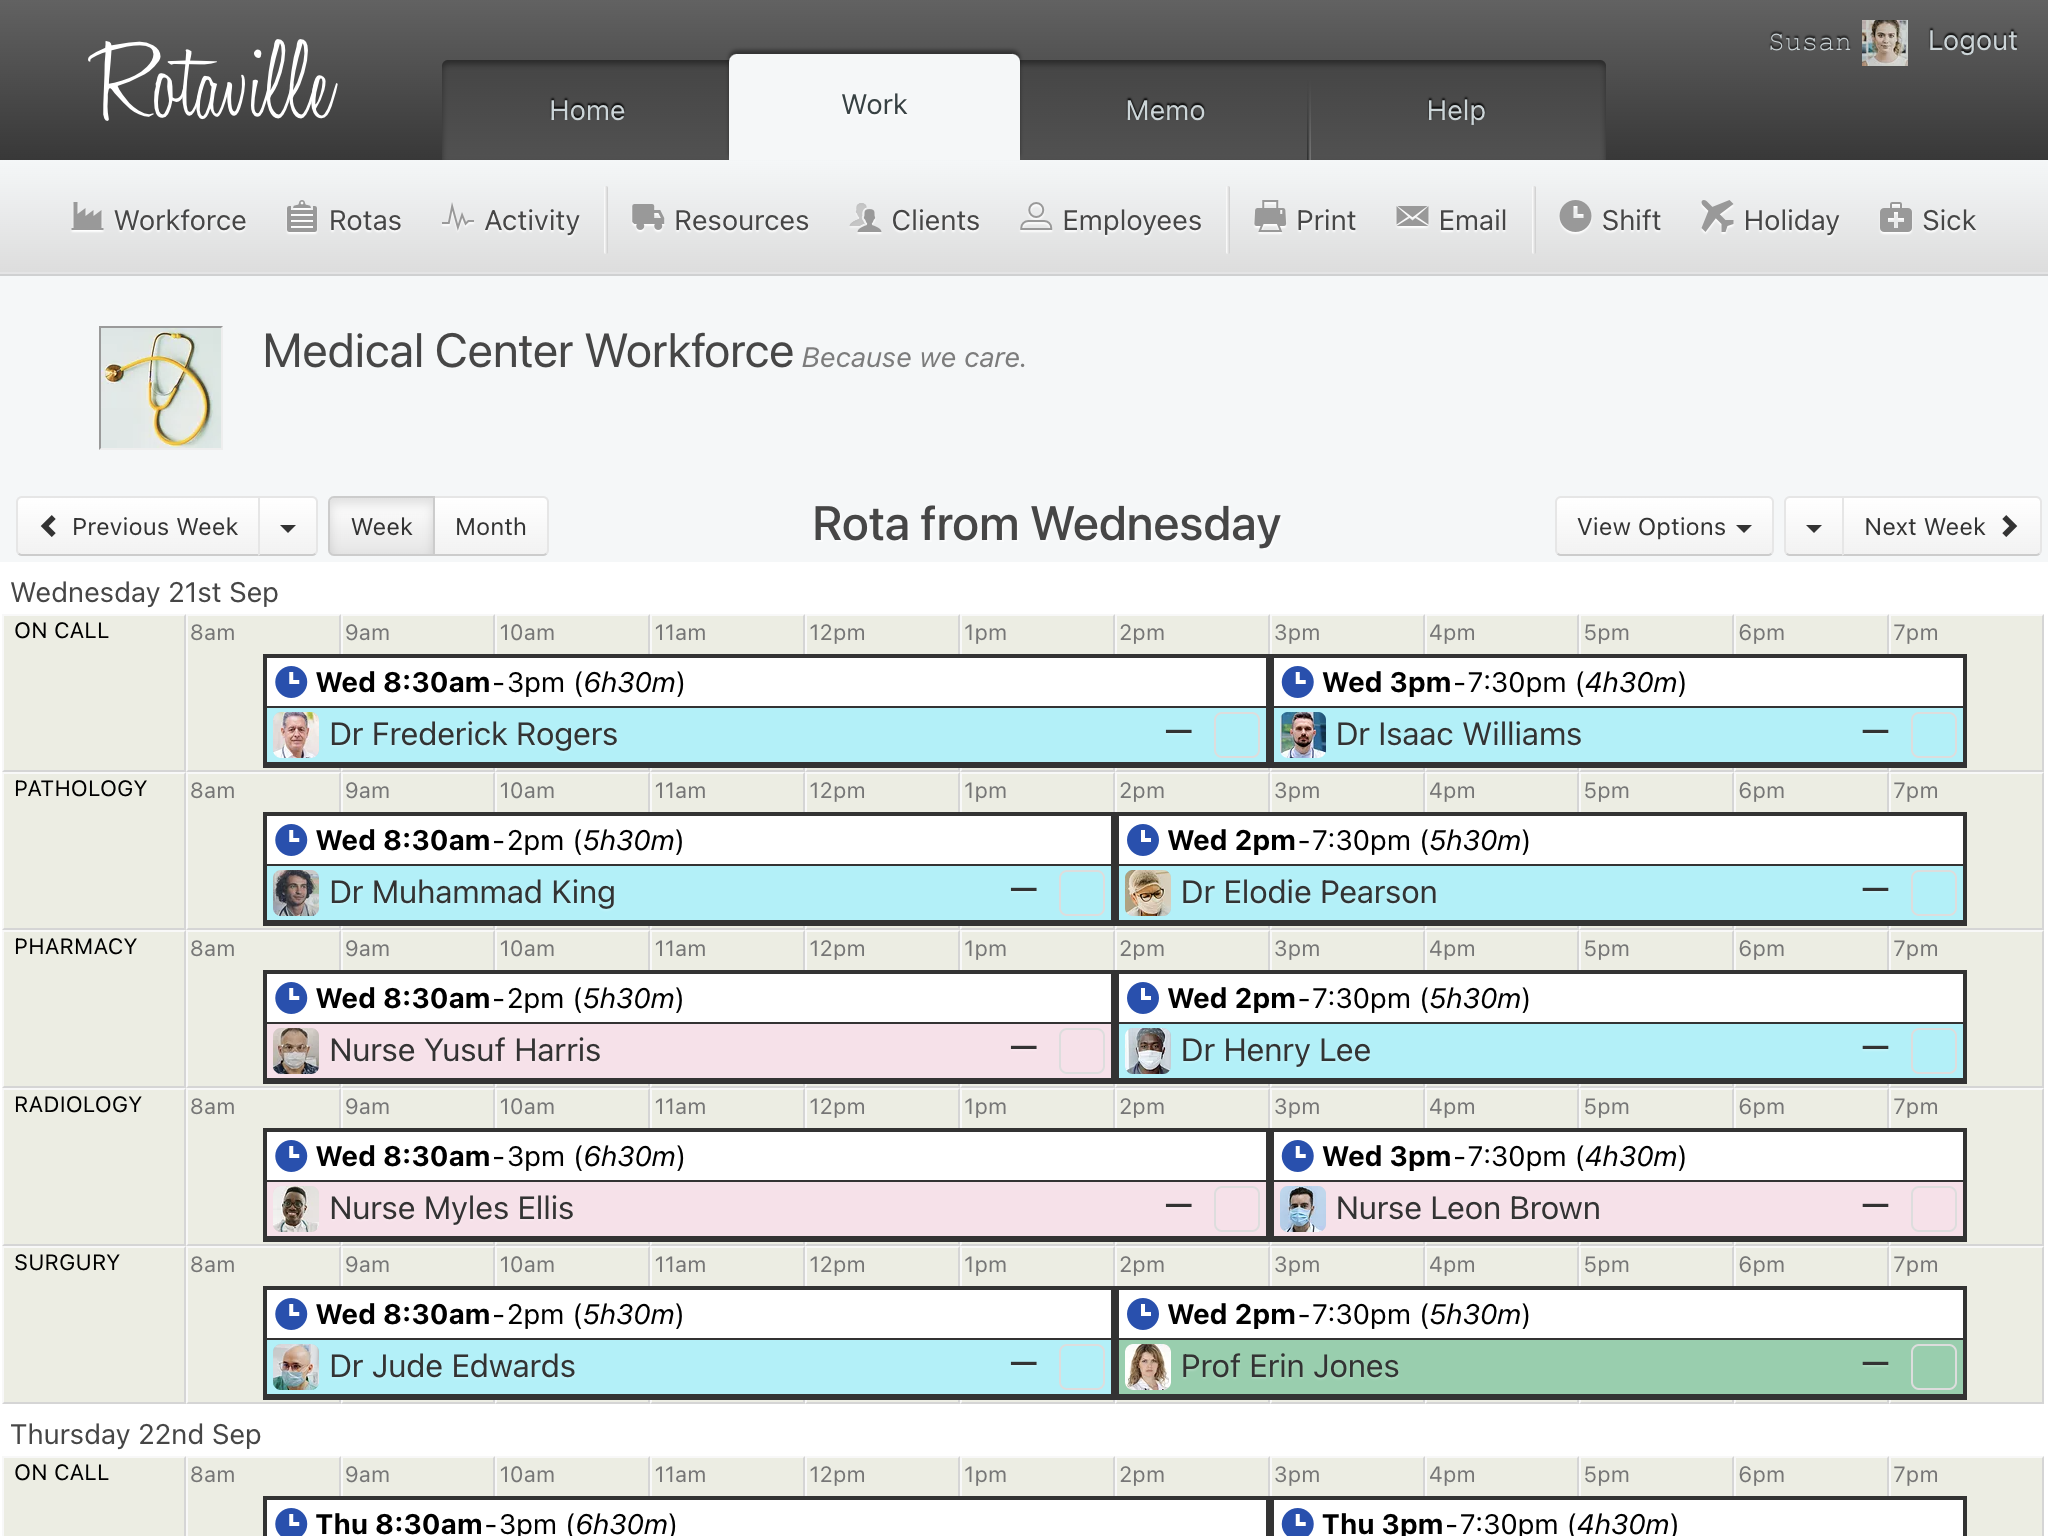Tick checkbox on Nurse Yusuf Harris shift
Viewport: 2048px width, 1536px height.
coord(1081,1050)
